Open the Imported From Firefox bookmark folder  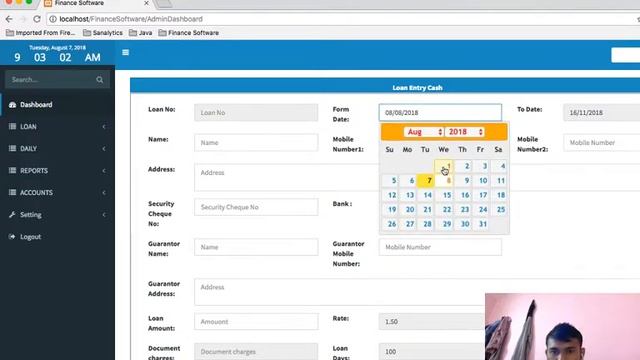(40, 33)
